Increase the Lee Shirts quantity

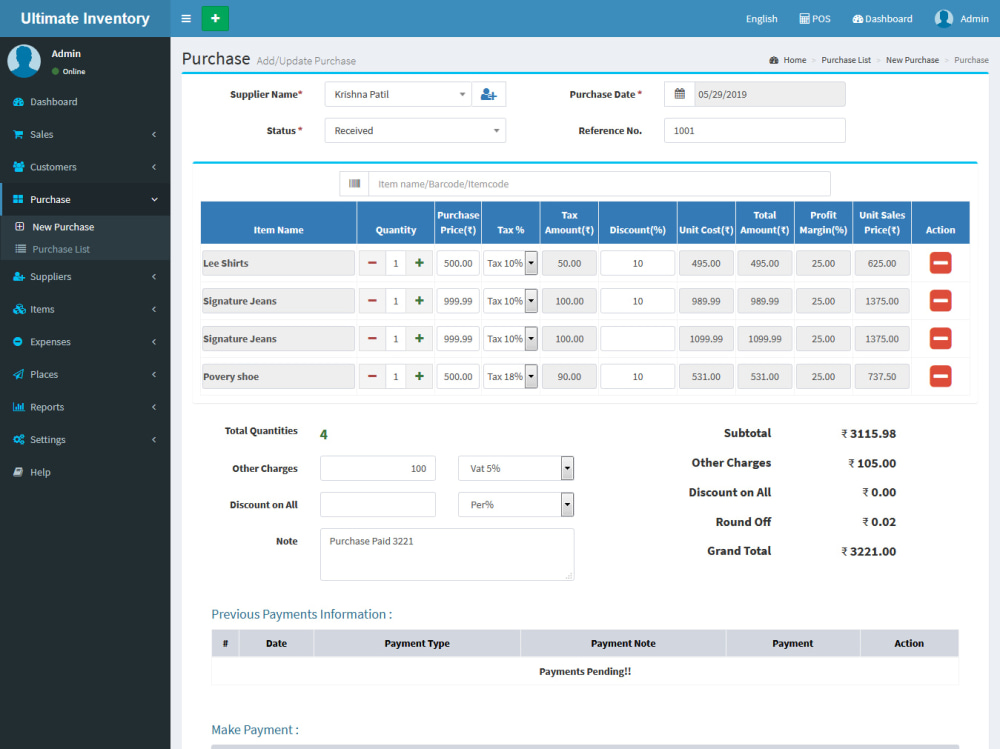pos(419,263)
